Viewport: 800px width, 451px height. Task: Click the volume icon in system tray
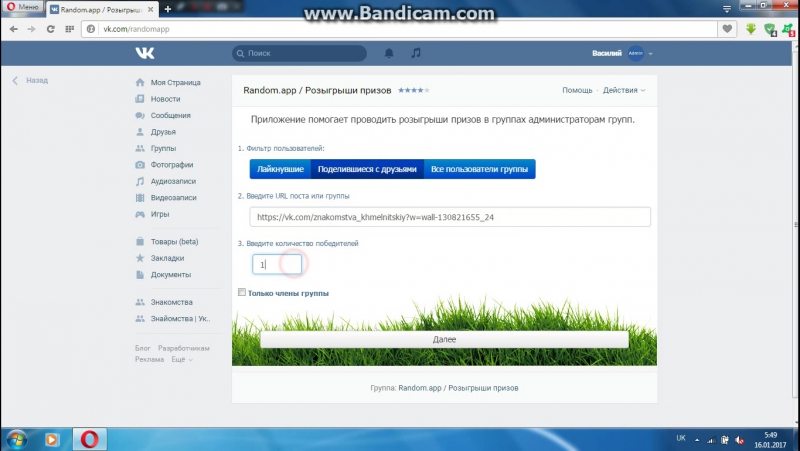pos(739,440)
